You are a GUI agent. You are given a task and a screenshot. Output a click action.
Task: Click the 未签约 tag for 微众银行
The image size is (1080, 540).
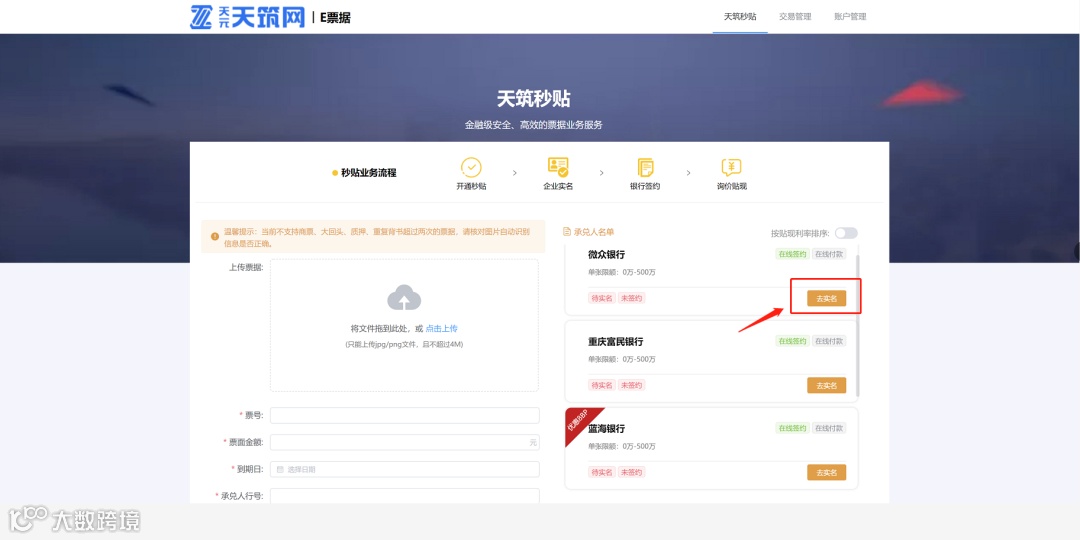pos(632,298)
